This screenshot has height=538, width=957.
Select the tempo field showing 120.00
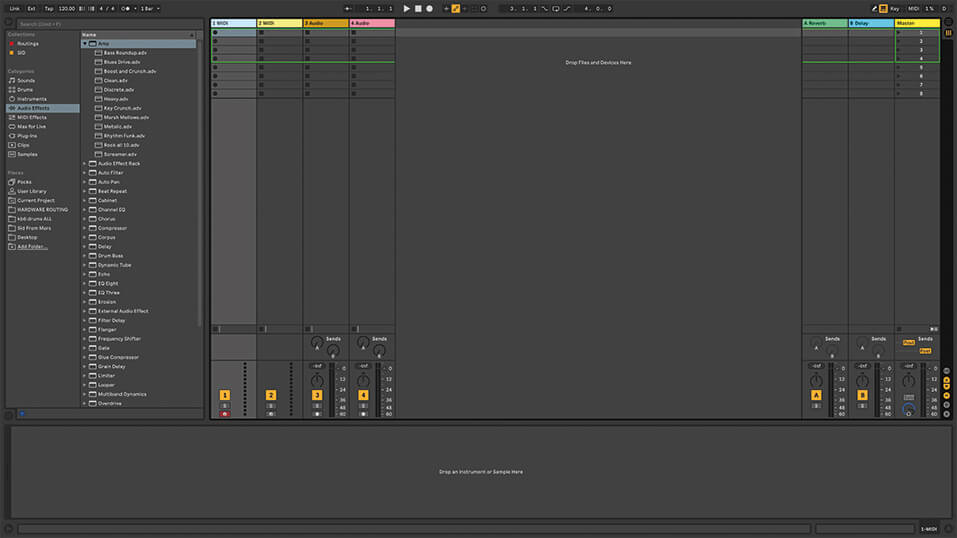(x=67, y=9)
